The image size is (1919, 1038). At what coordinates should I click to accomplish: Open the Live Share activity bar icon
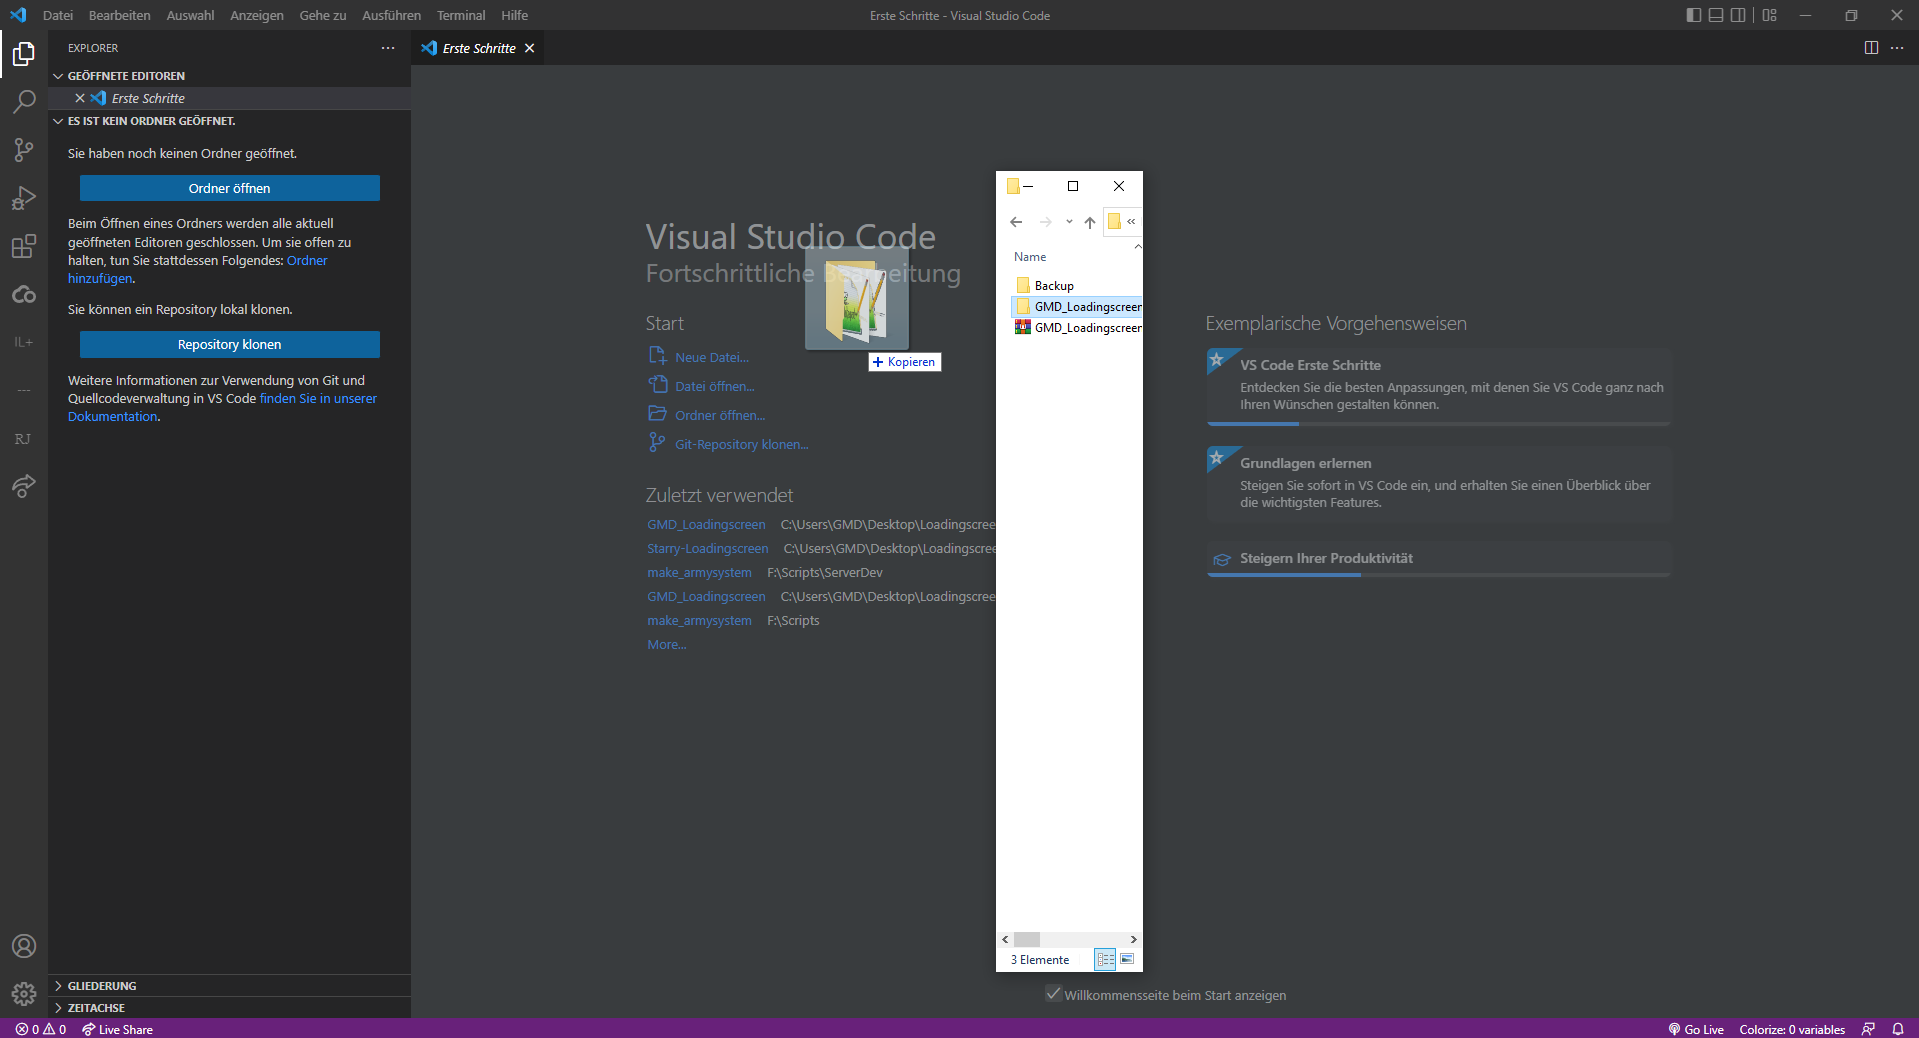[24, 486]
